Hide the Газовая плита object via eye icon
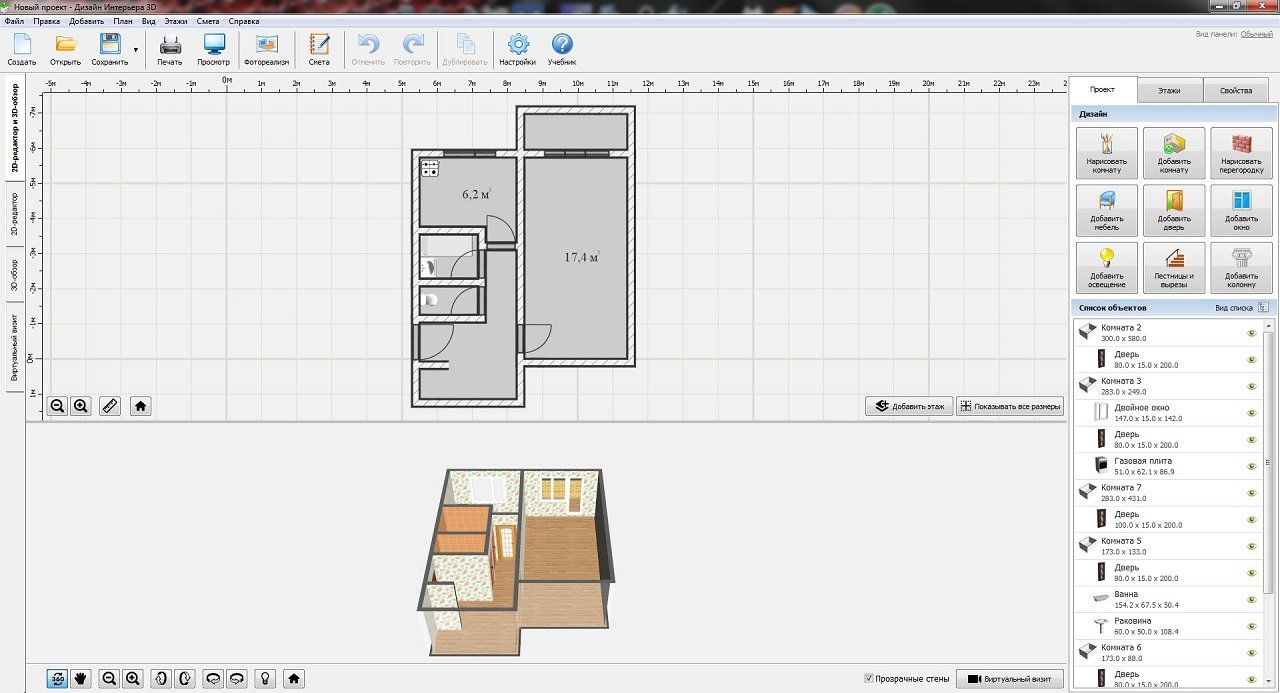The image size is (1280, 693). 1251,466
